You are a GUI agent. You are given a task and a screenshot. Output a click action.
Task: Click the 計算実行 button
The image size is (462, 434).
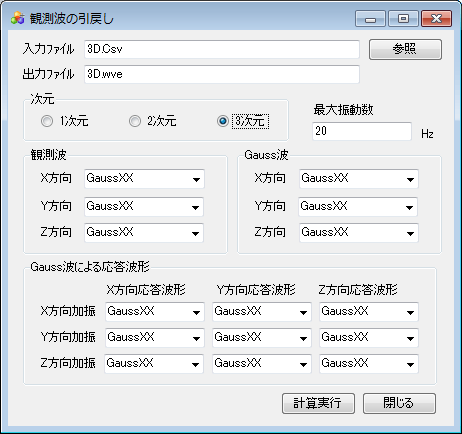pos(318,403)
